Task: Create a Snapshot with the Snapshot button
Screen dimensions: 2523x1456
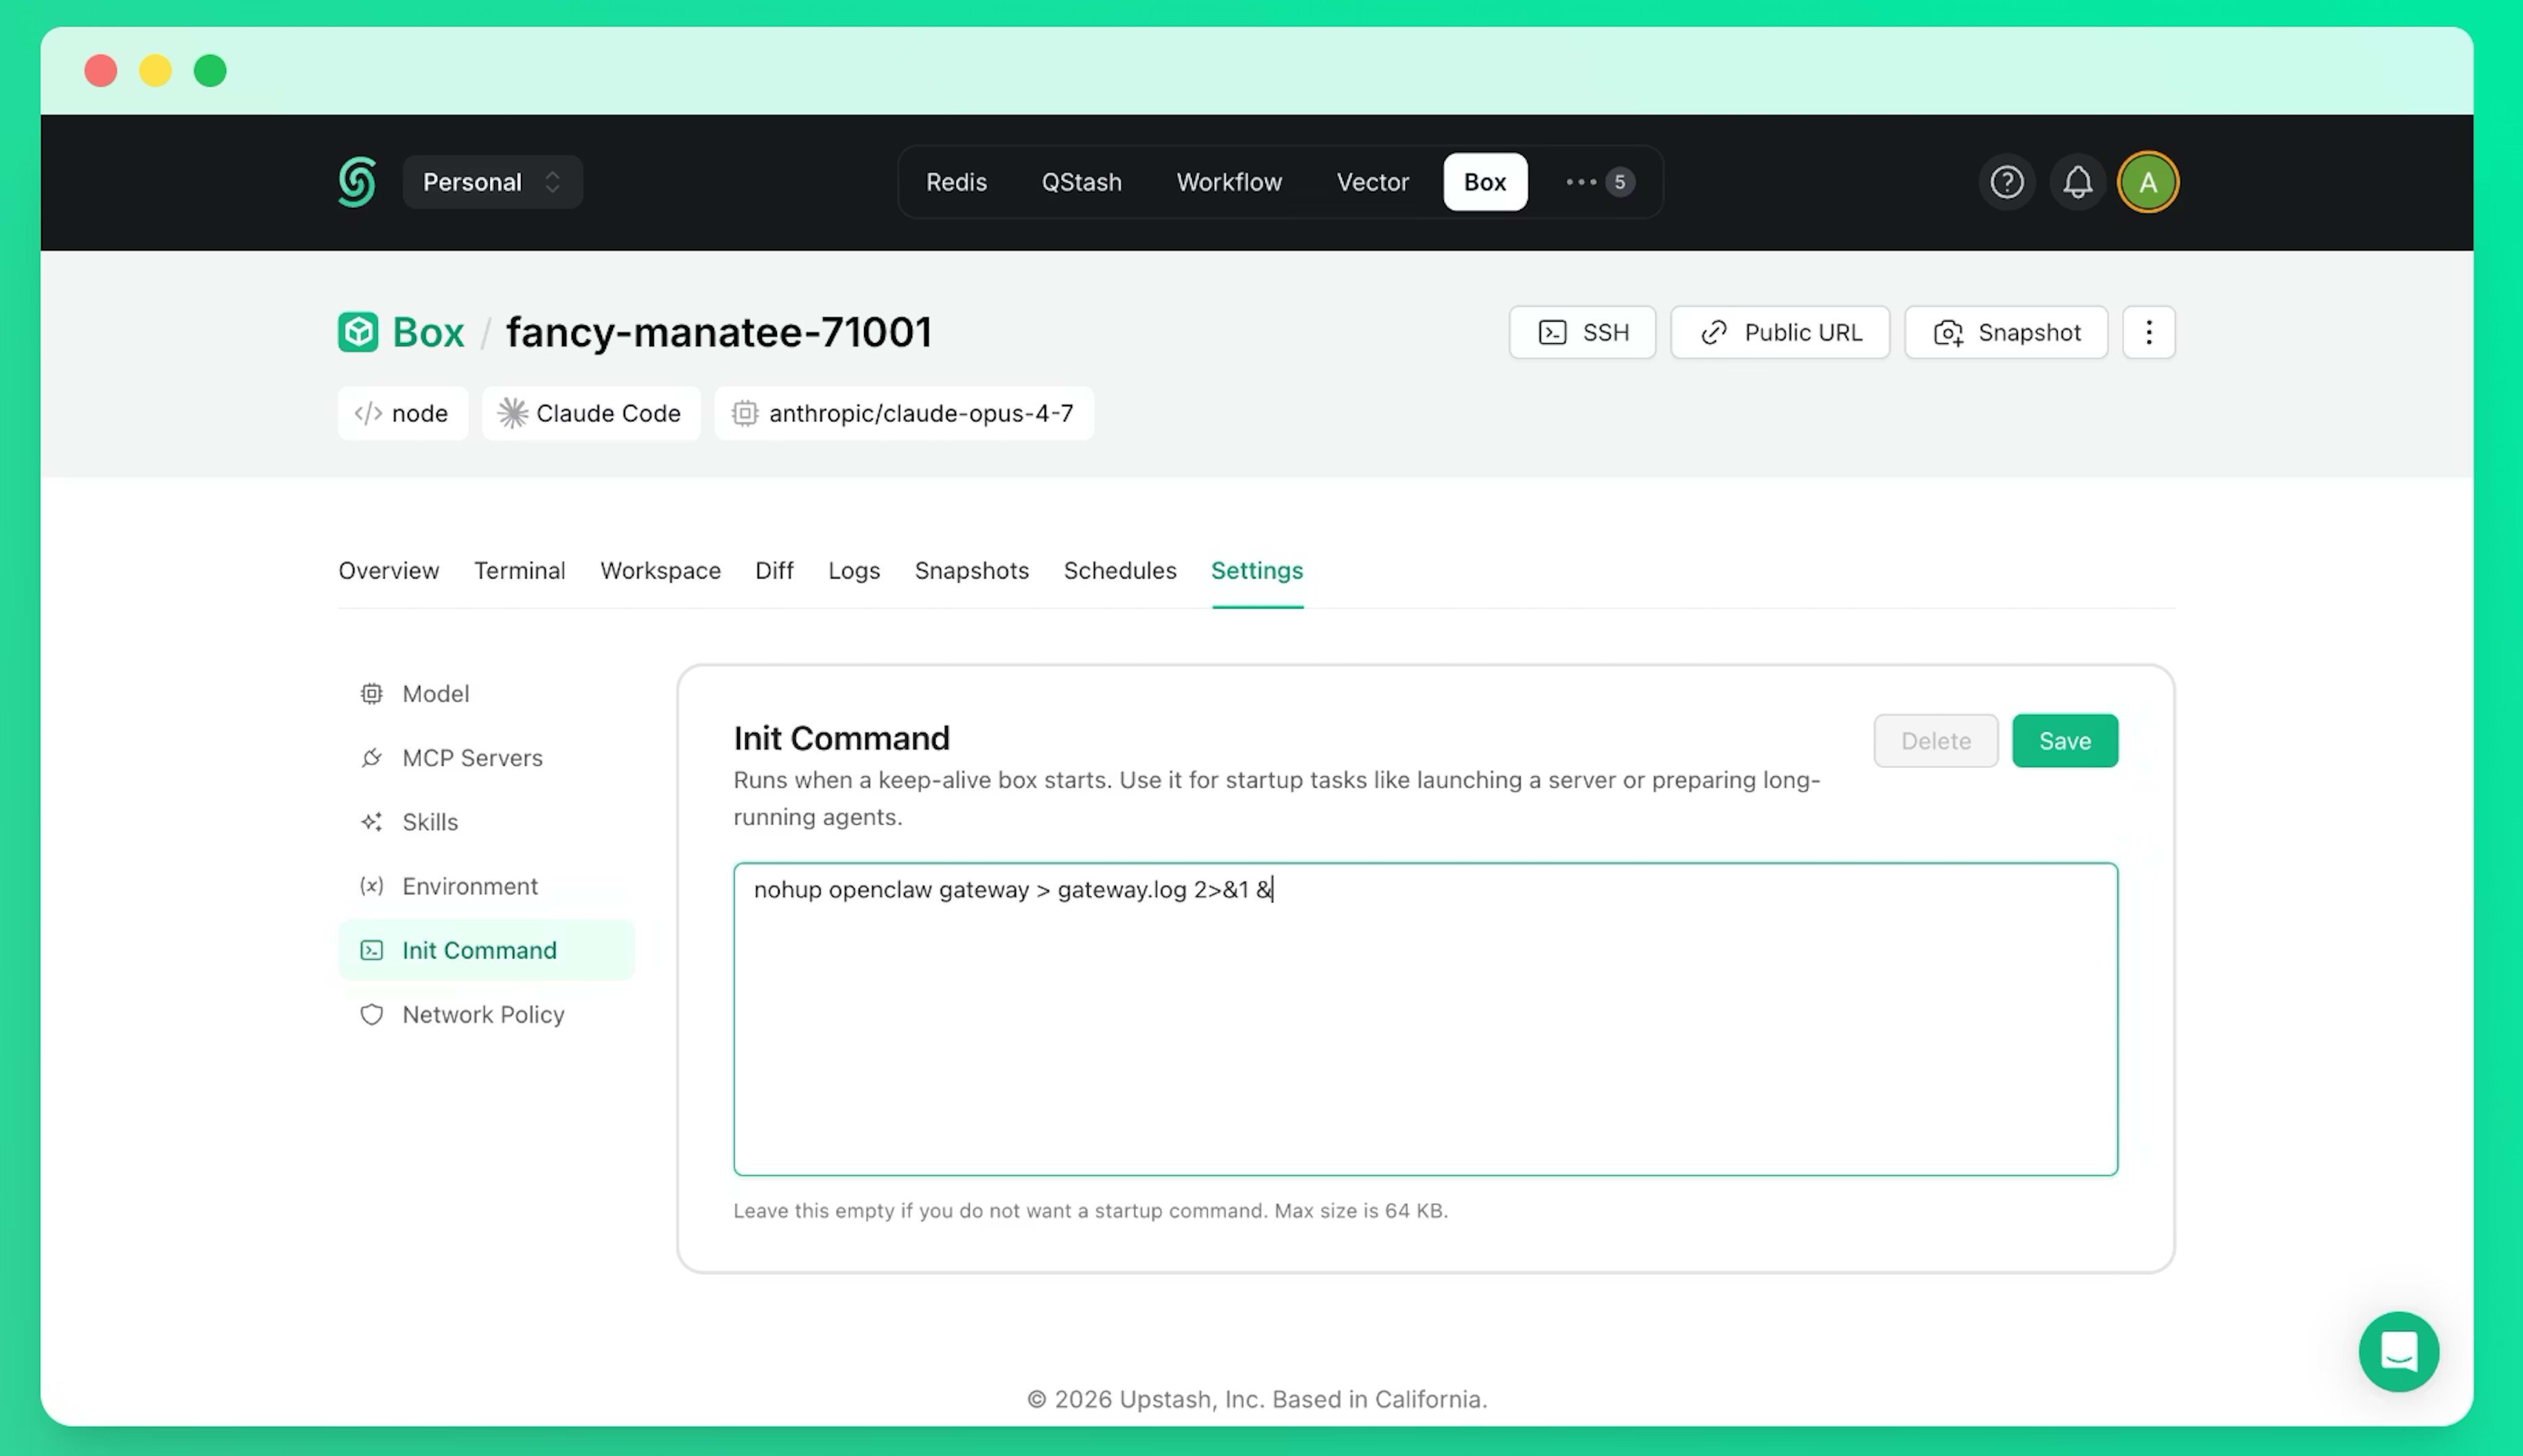Action: (x=2006, y=332)
